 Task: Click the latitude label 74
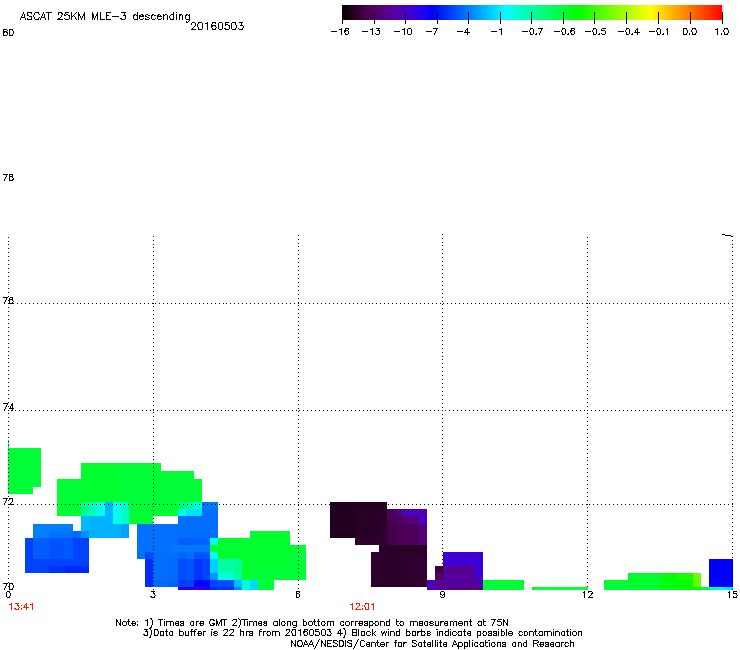[8, 407]
